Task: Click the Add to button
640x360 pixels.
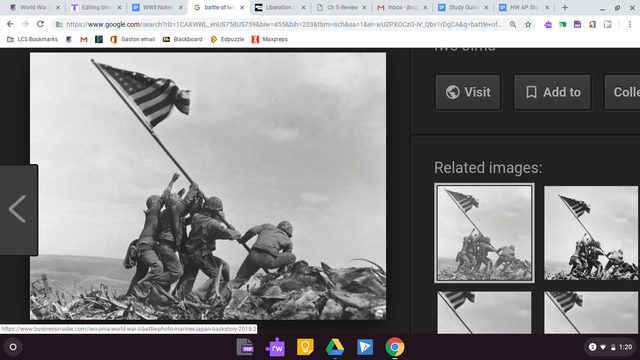Action: (x=552, y=92)
